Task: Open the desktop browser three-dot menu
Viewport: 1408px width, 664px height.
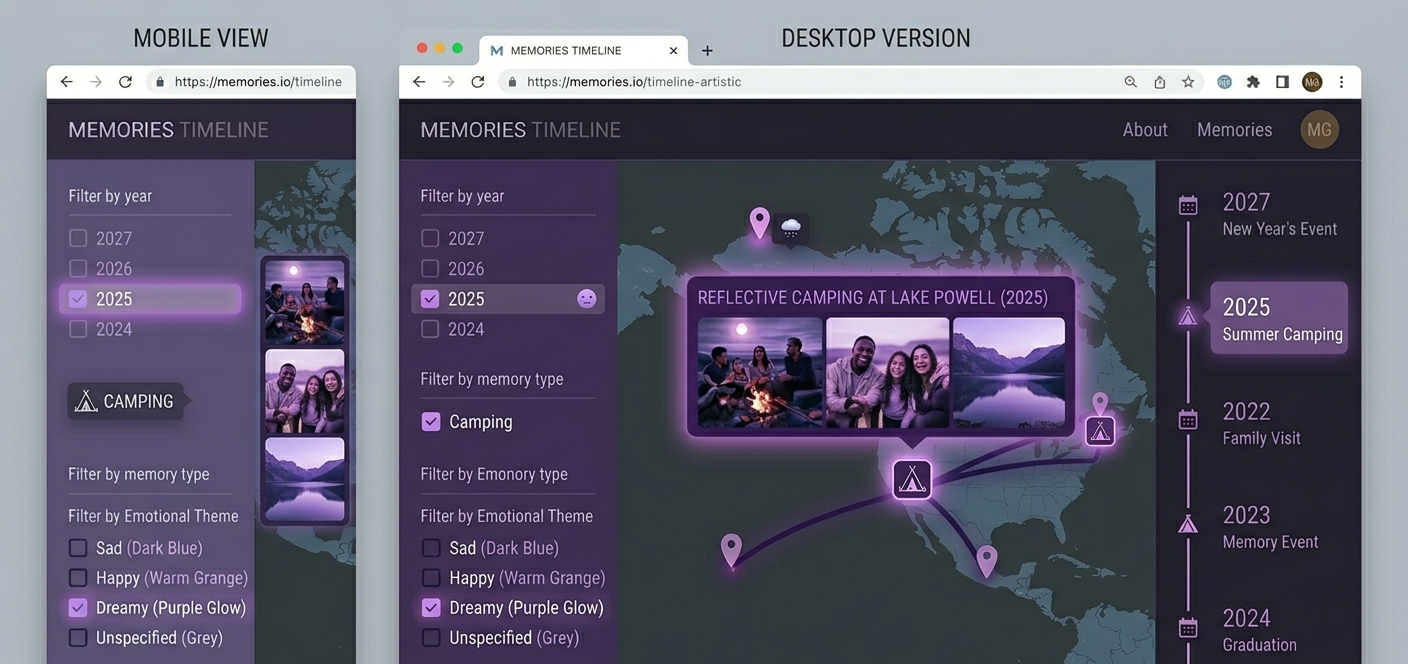Action: click(1342, 82)
